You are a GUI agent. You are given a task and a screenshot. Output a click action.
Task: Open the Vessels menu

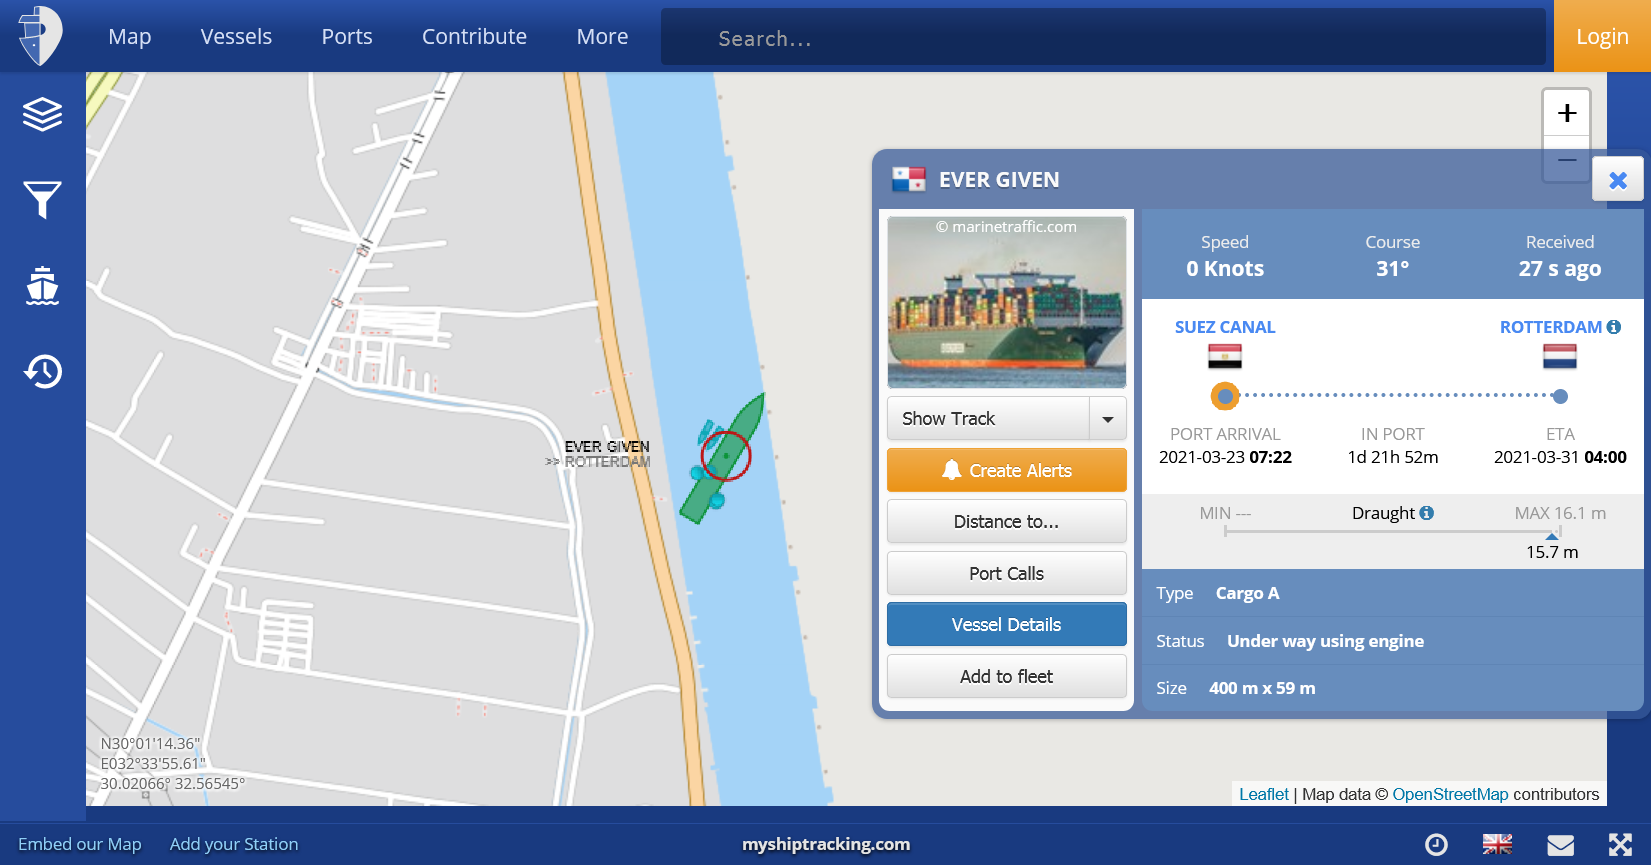[x=236, y=37]
